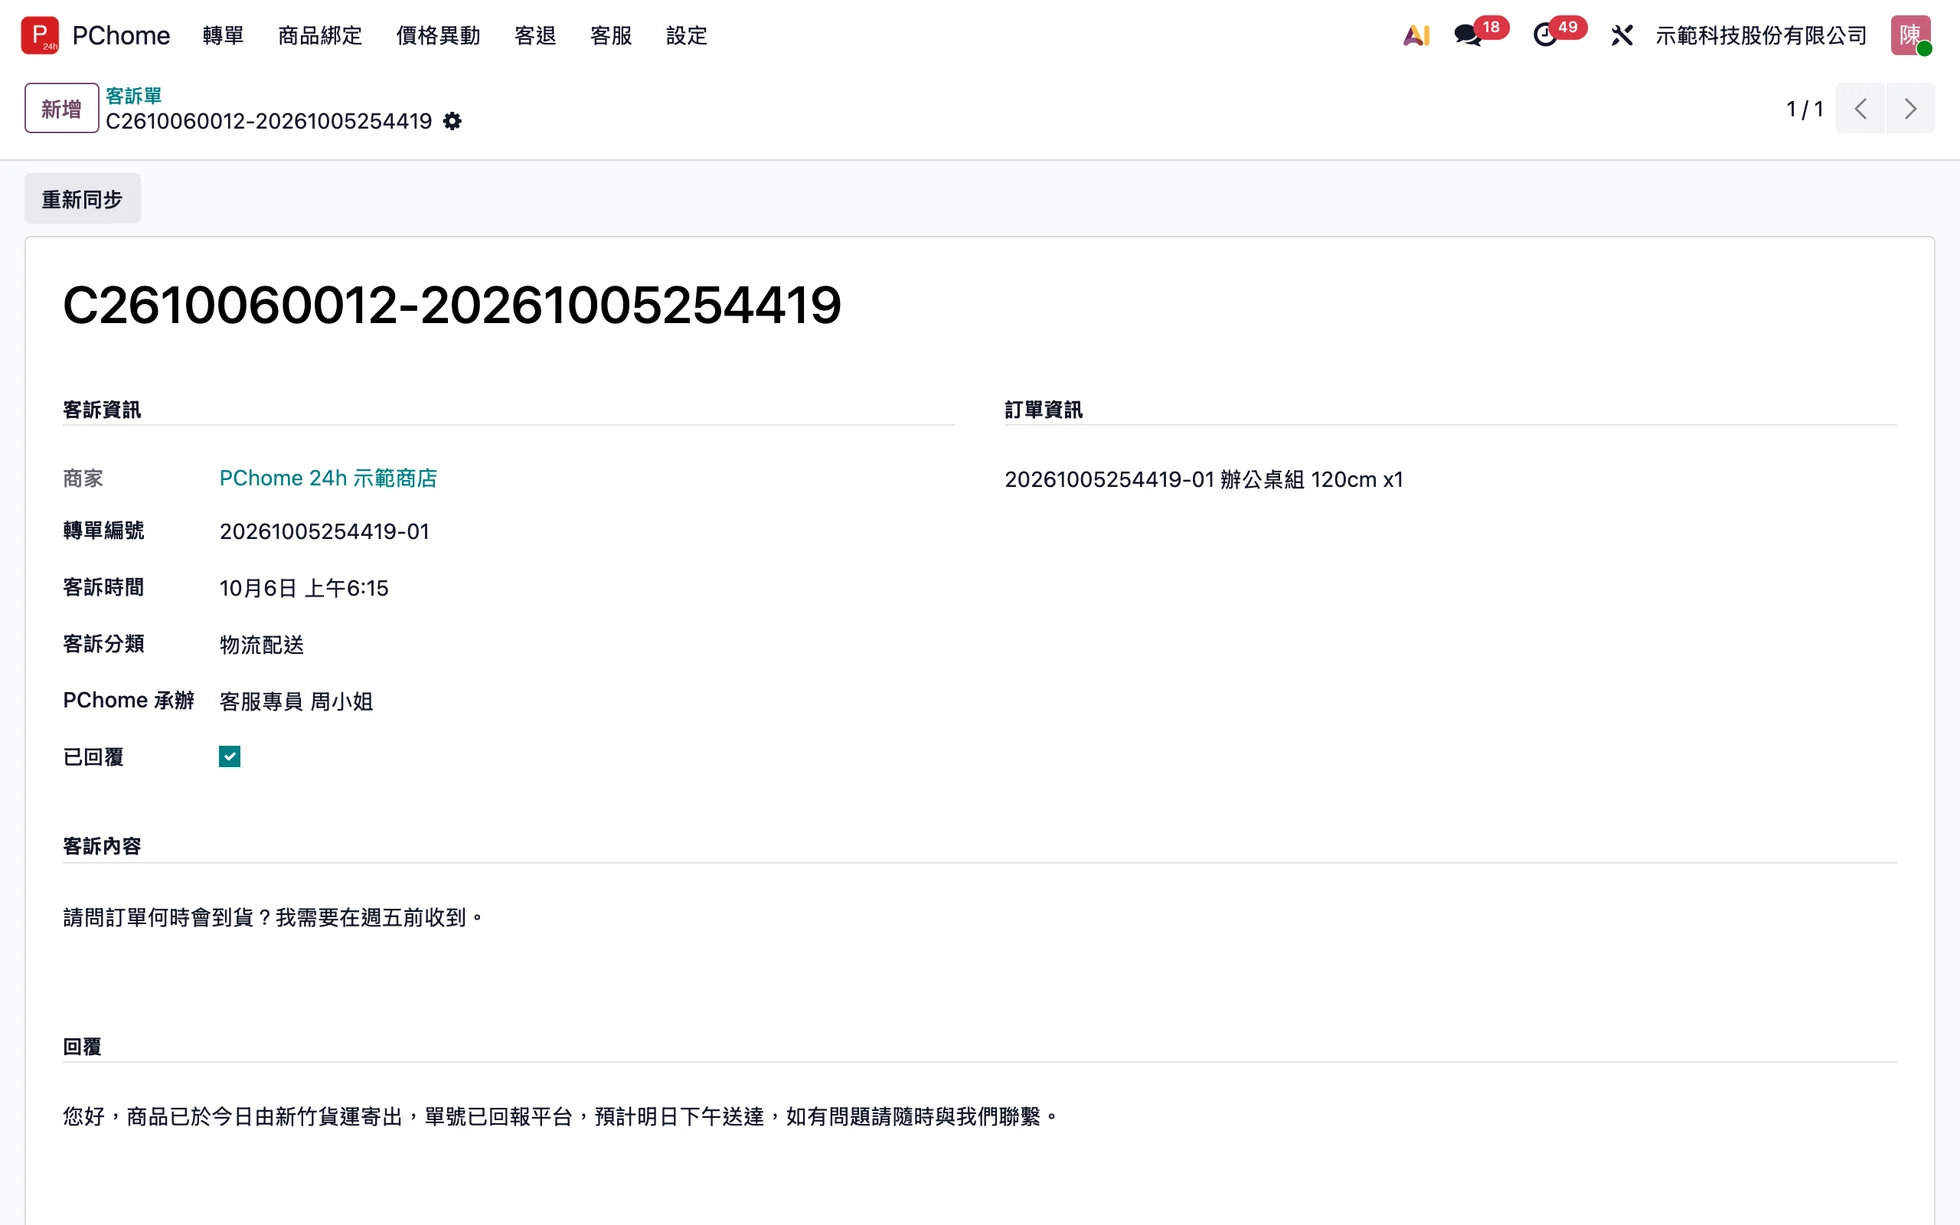Screen dimensions: 1960x1225
Task: Open the 轉單 menu
Action: point(223,35)
